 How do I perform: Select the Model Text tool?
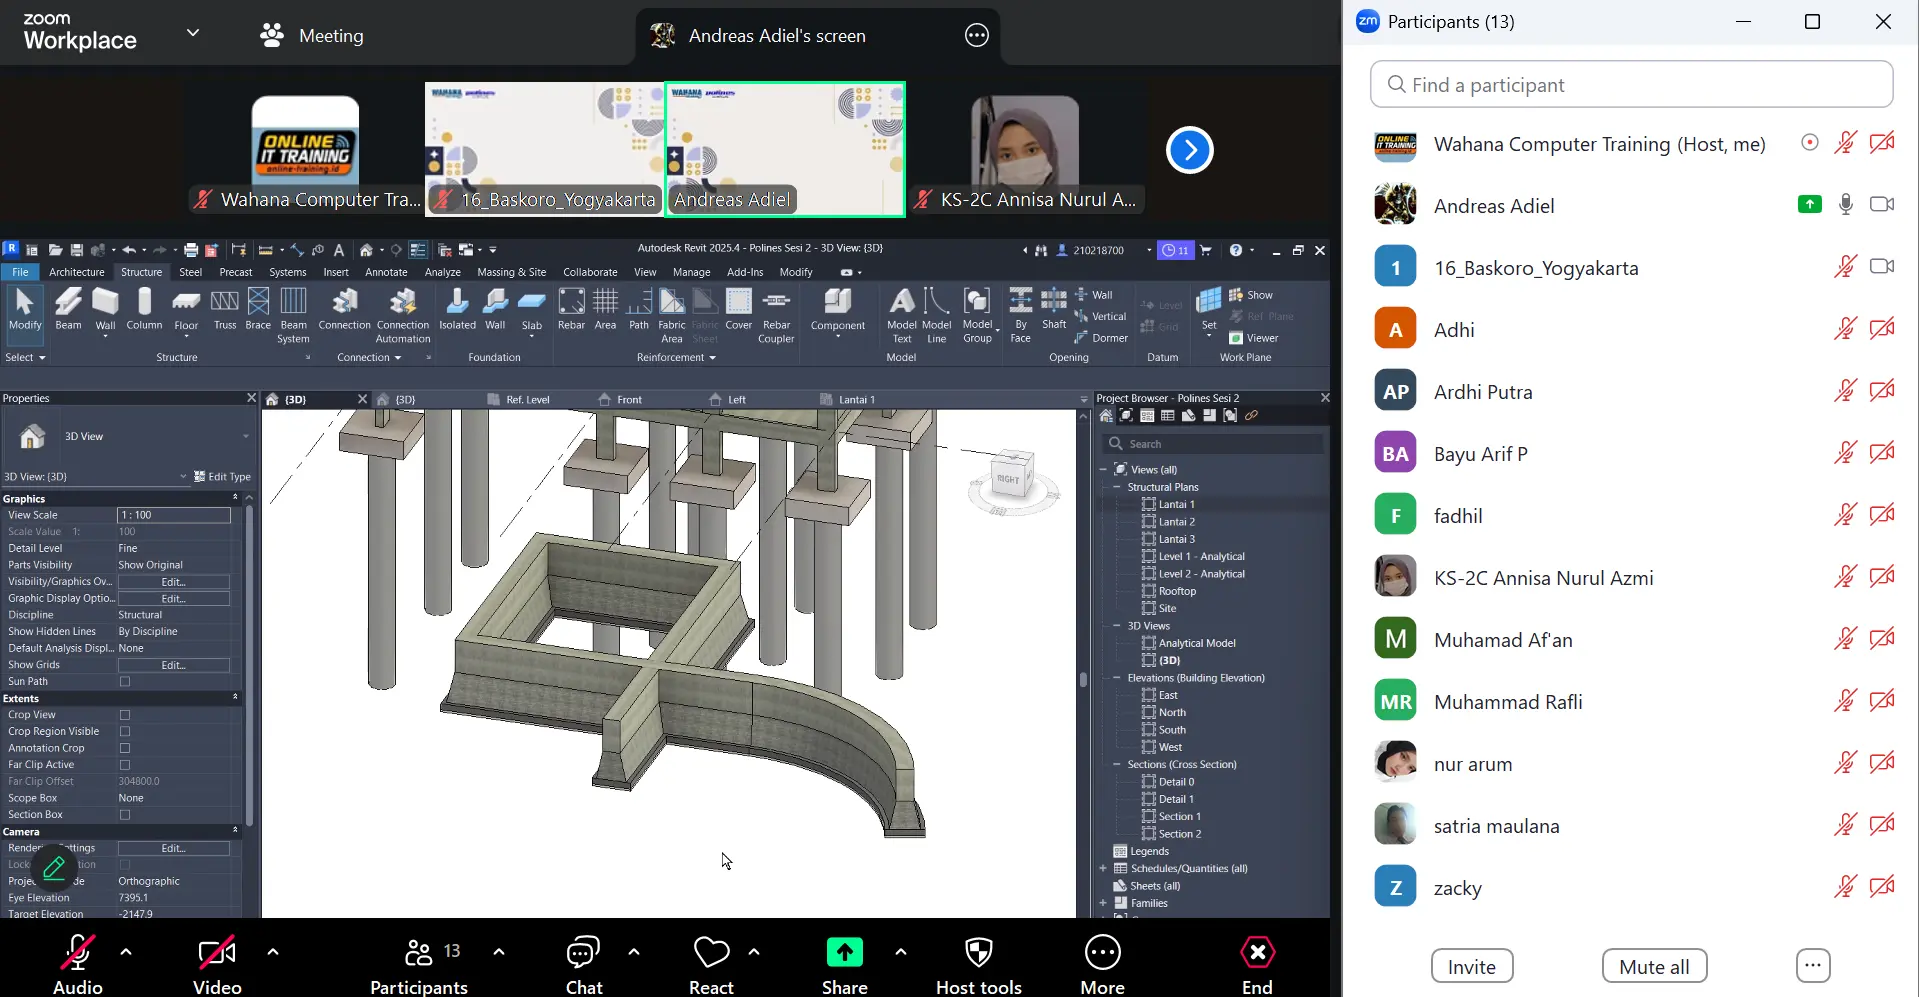tap(901, 315)
